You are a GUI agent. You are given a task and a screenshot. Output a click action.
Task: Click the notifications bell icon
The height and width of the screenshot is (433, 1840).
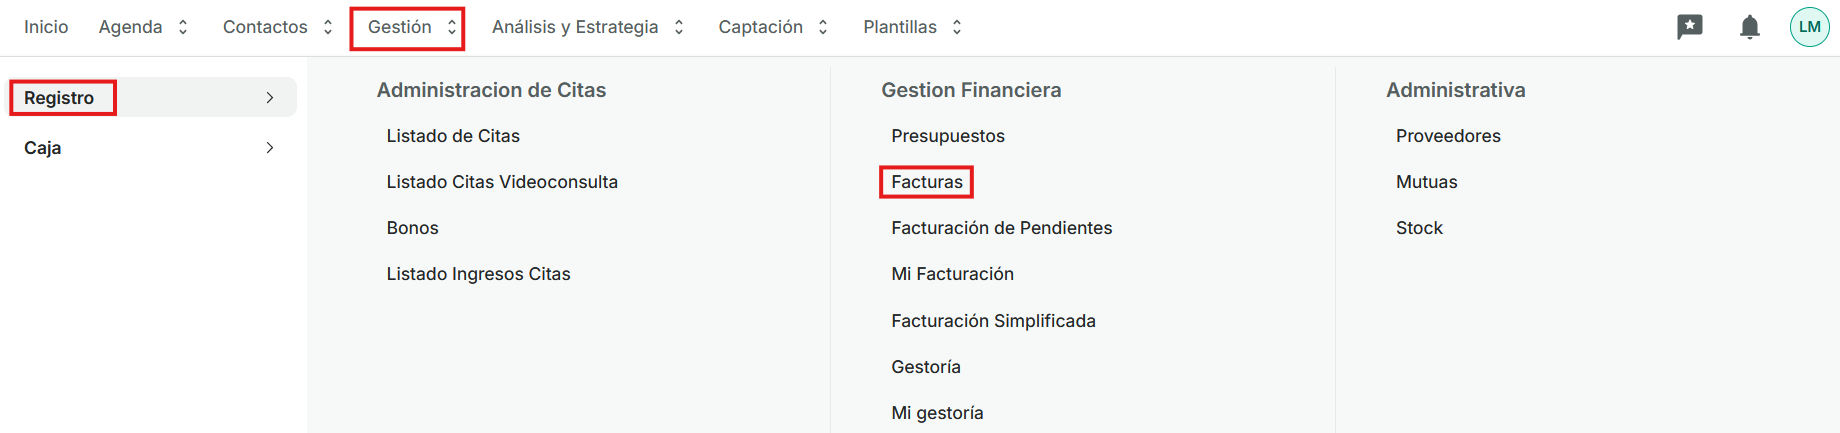pos(1749,27)
